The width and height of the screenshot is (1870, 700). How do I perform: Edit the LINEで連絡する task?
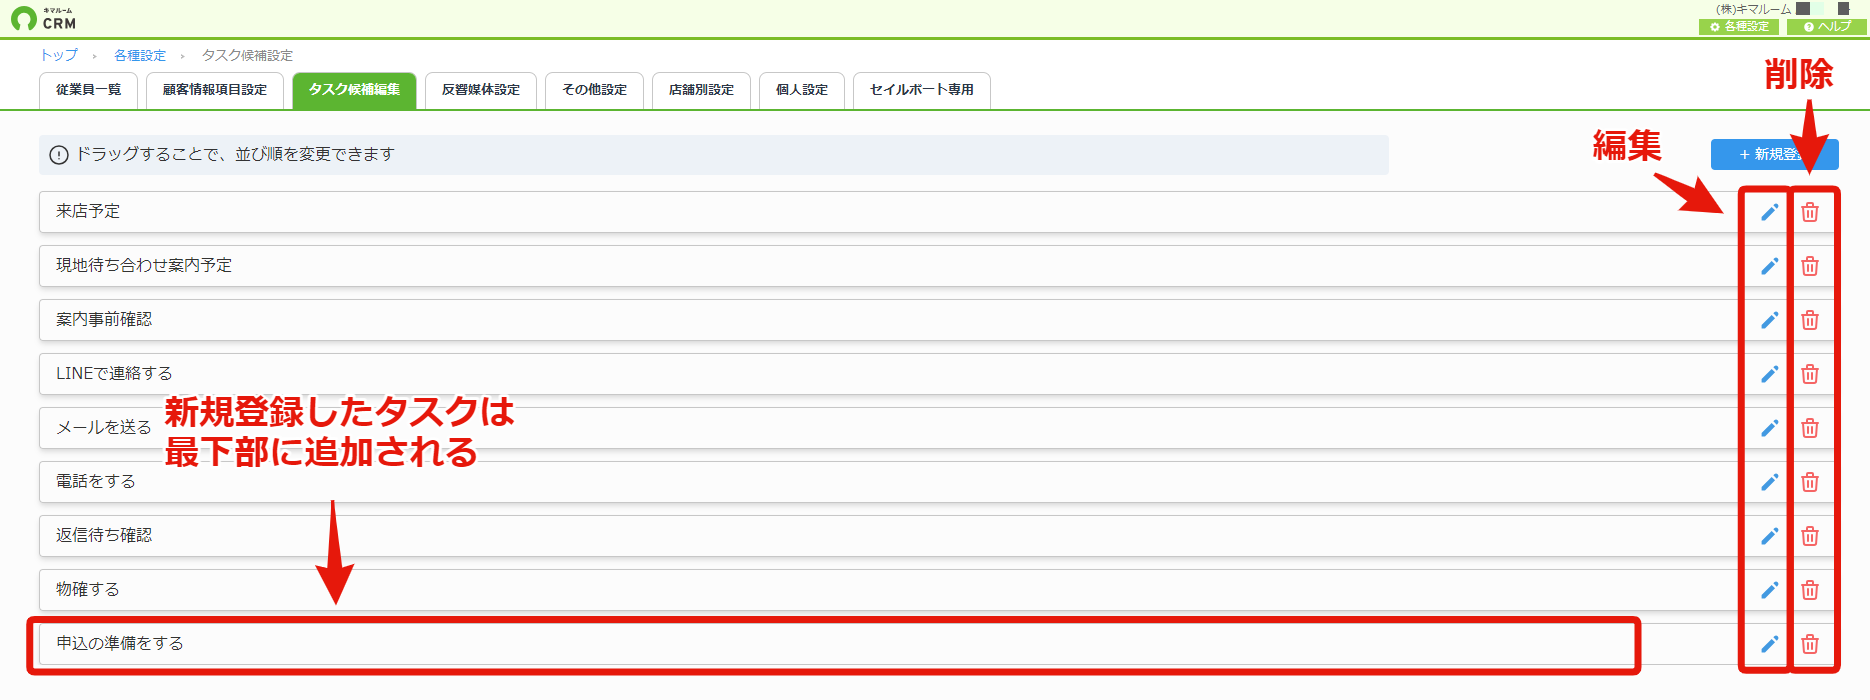(1769, 374)
